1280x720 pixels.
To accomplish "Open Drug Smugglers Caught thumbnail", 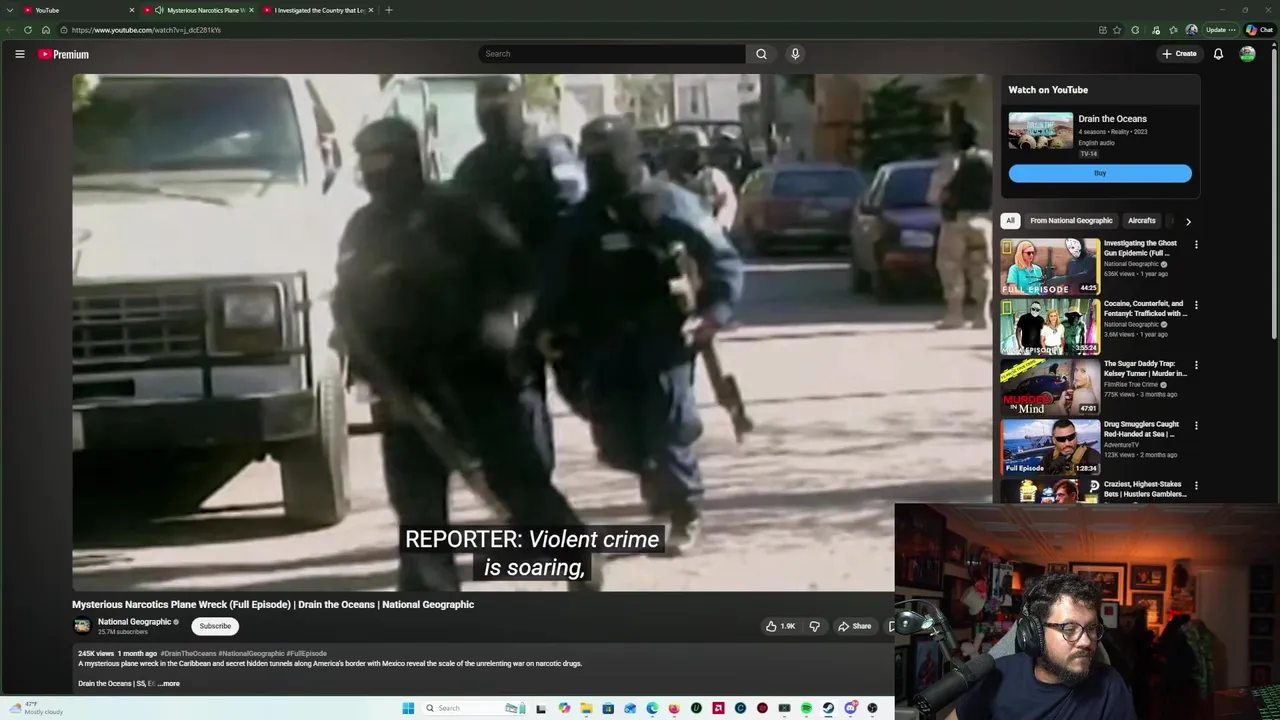I will 1050,447.
